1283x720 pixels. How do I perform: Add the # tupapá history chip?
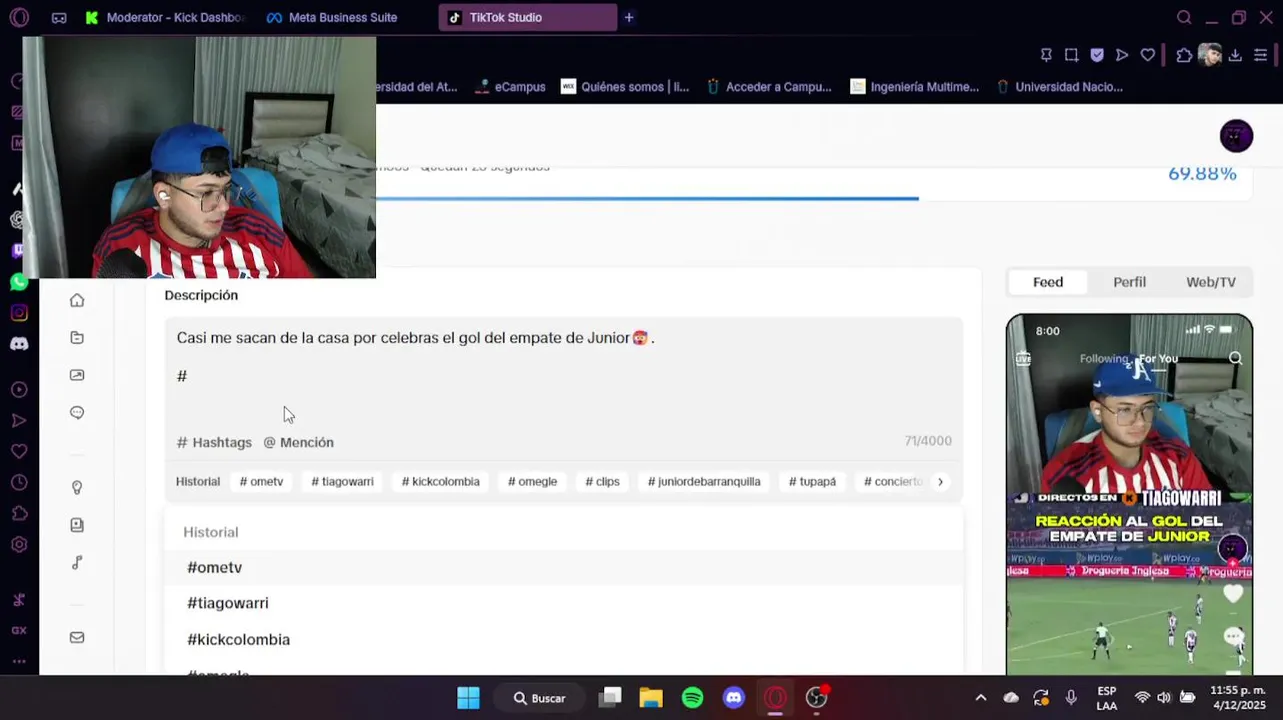[x=812, y=482]
